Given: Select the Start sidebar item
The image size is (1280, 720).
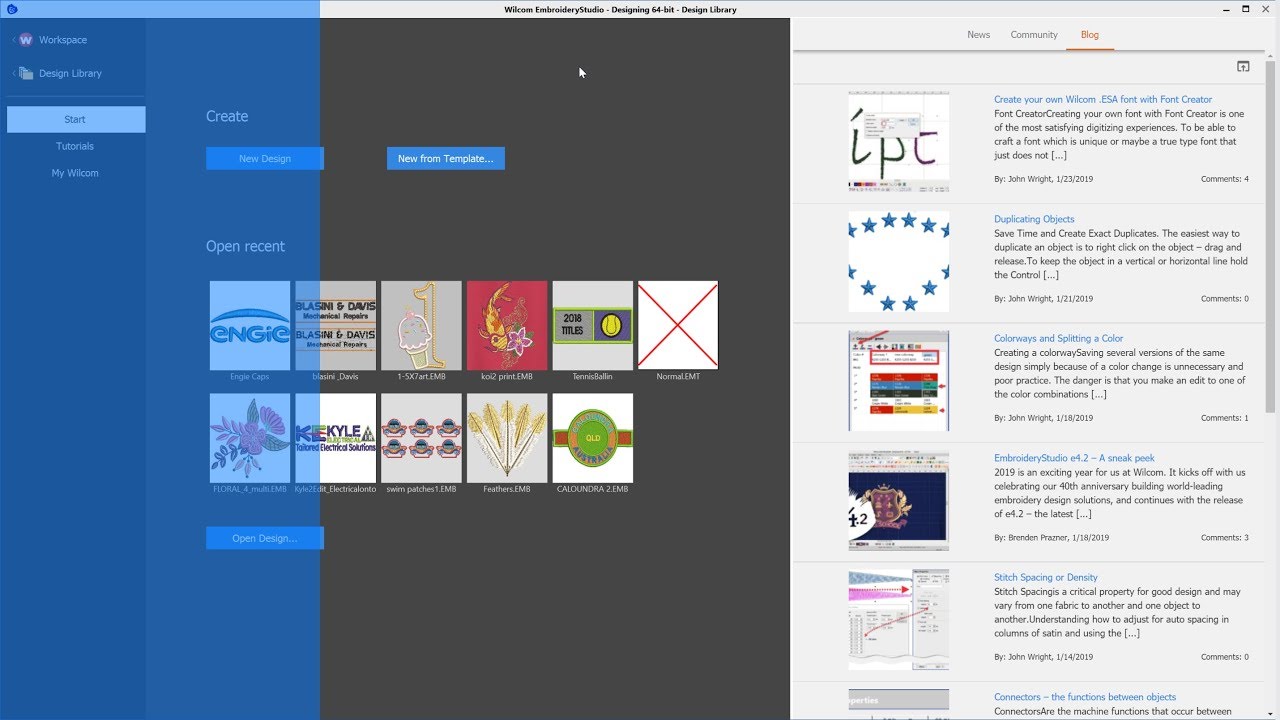Looking at the screenshot, I should click(x=75, y=119).
